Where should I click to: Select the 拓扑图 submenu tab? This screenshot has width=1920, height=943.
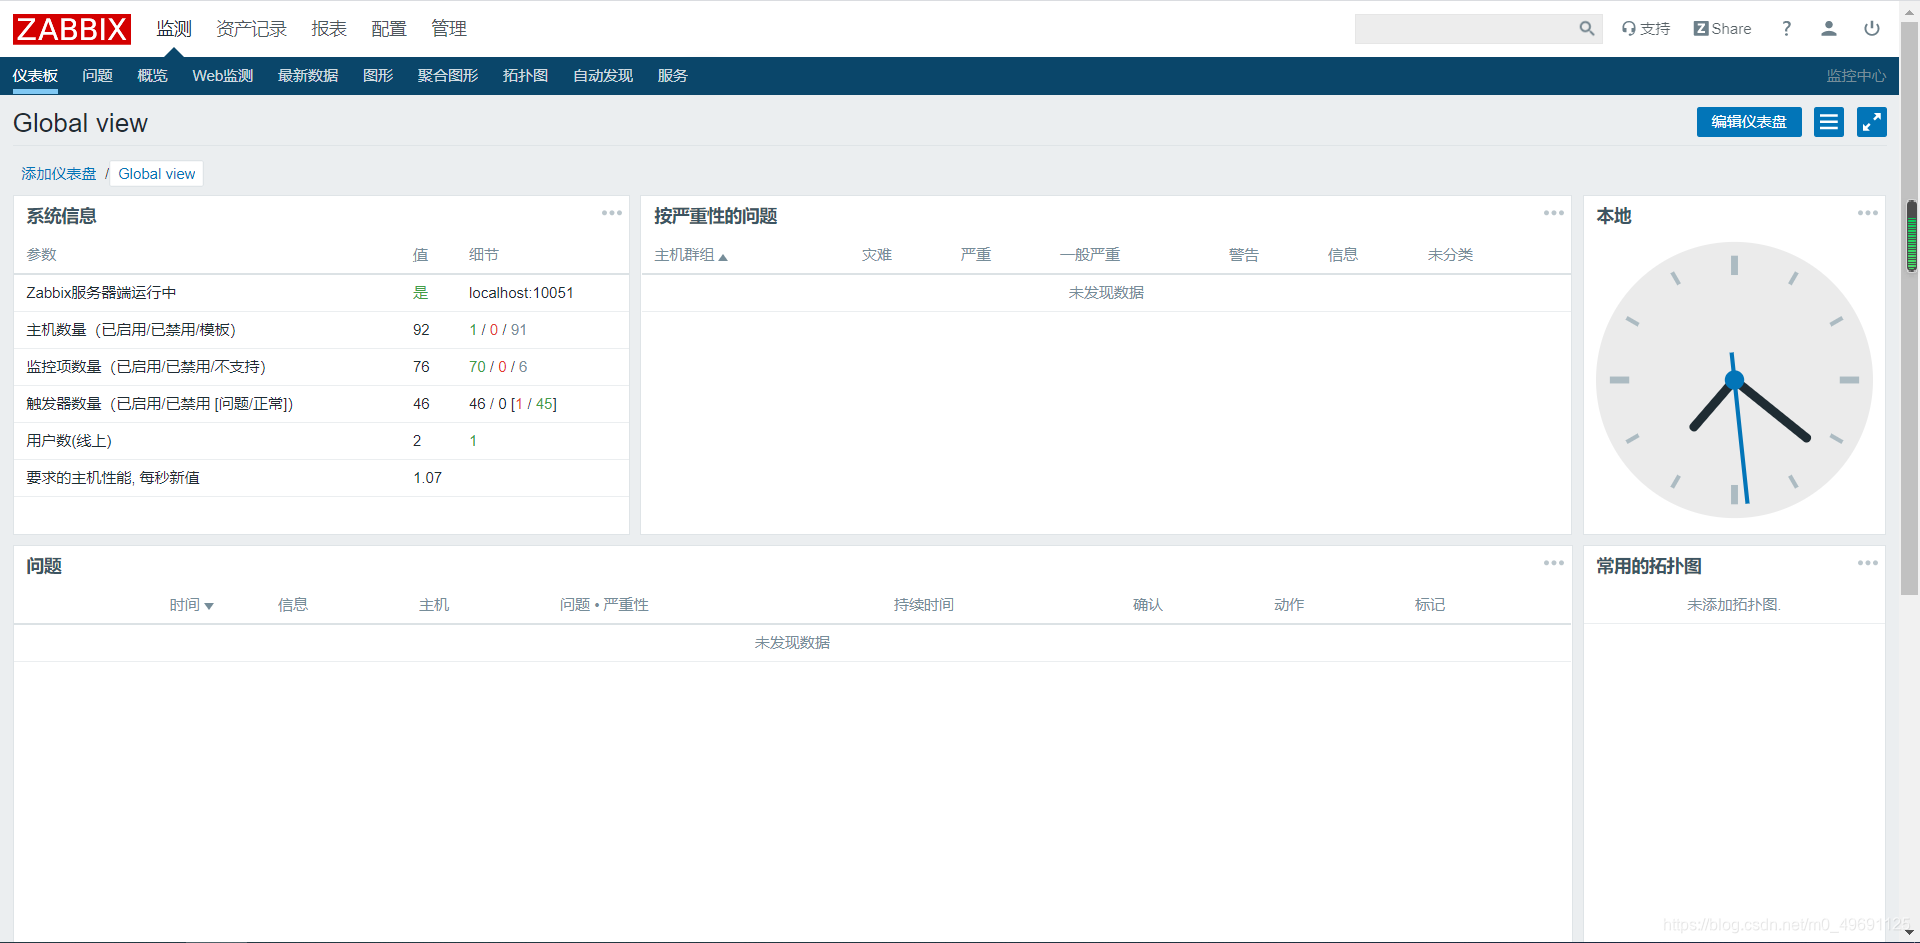tap(525, 76)
